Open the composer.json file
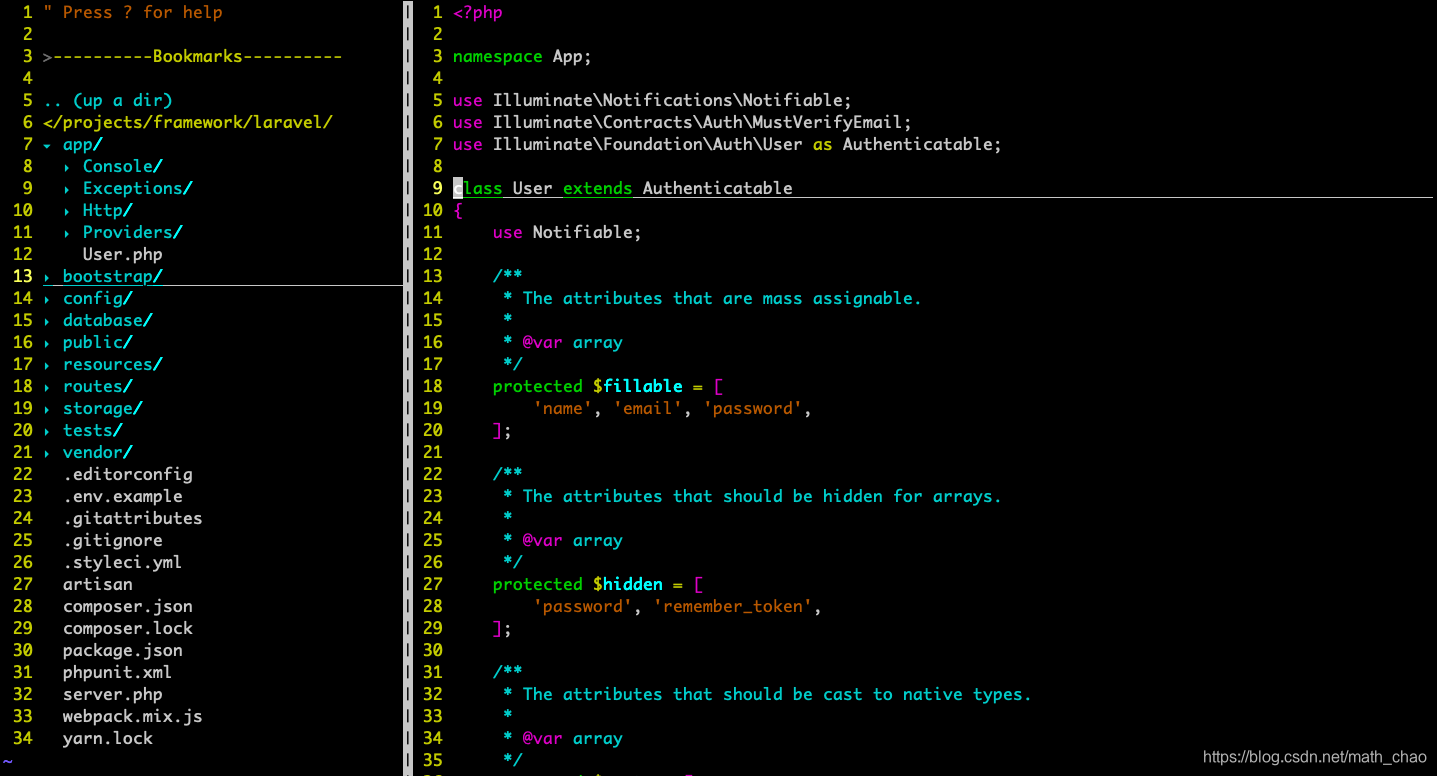 pos(128,607)
